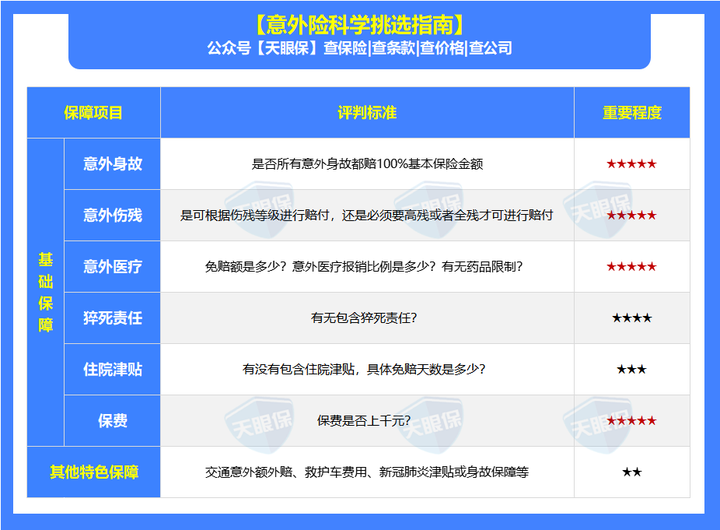Click the five-star rating in 保费 row
The width and height of the screenshot is (720, 530).
click(x=631, y=421)
